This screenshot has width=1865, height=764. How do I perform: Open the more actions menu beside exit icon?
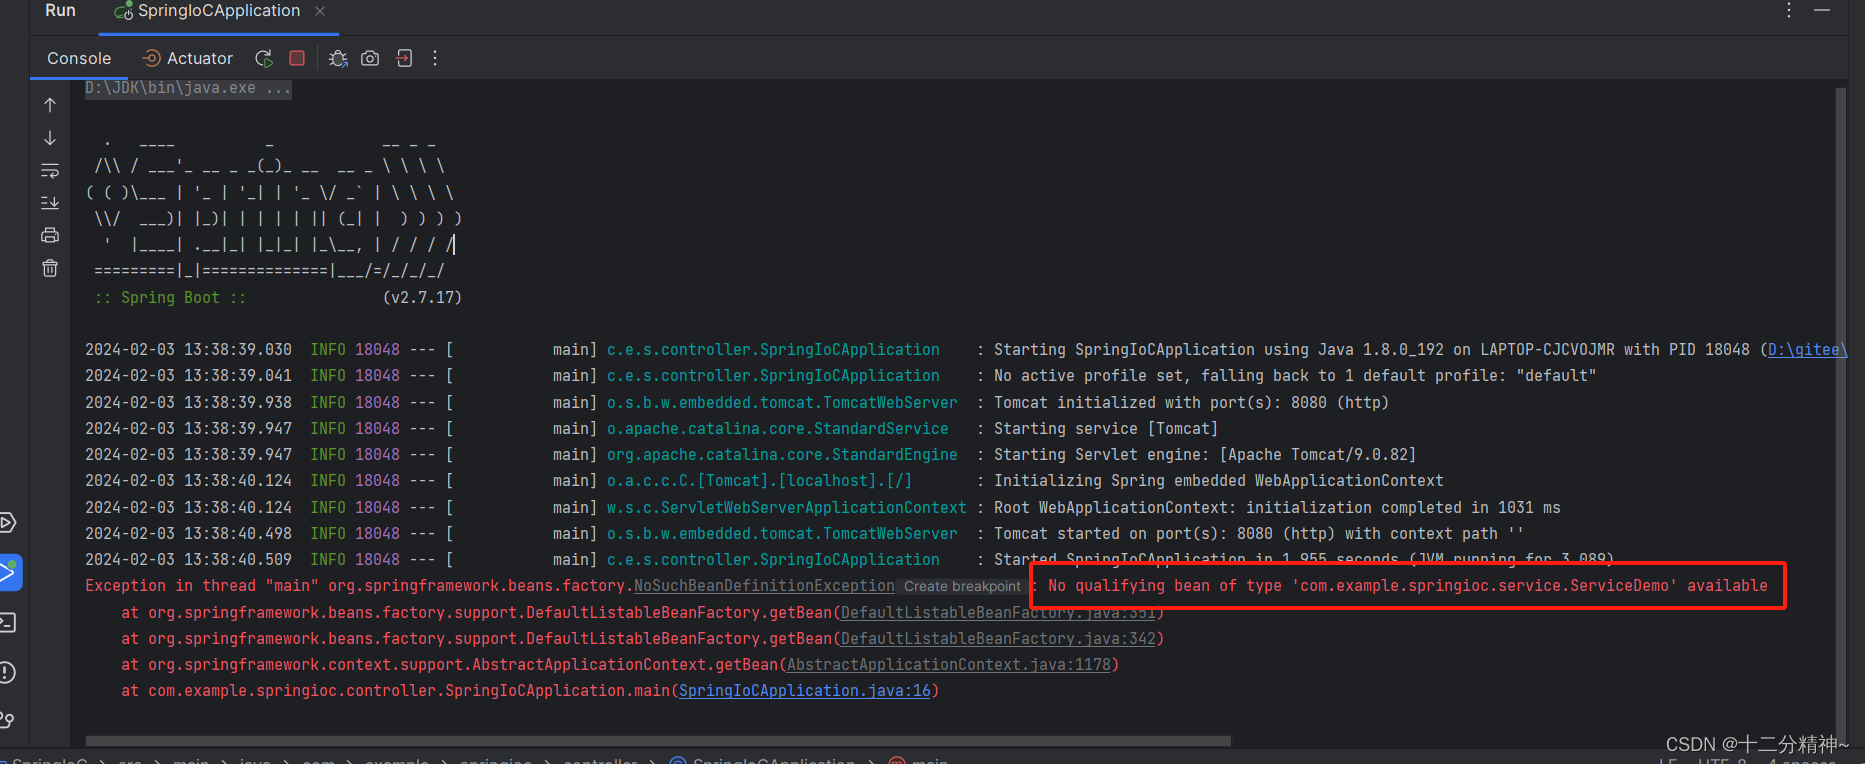(435, 58)
